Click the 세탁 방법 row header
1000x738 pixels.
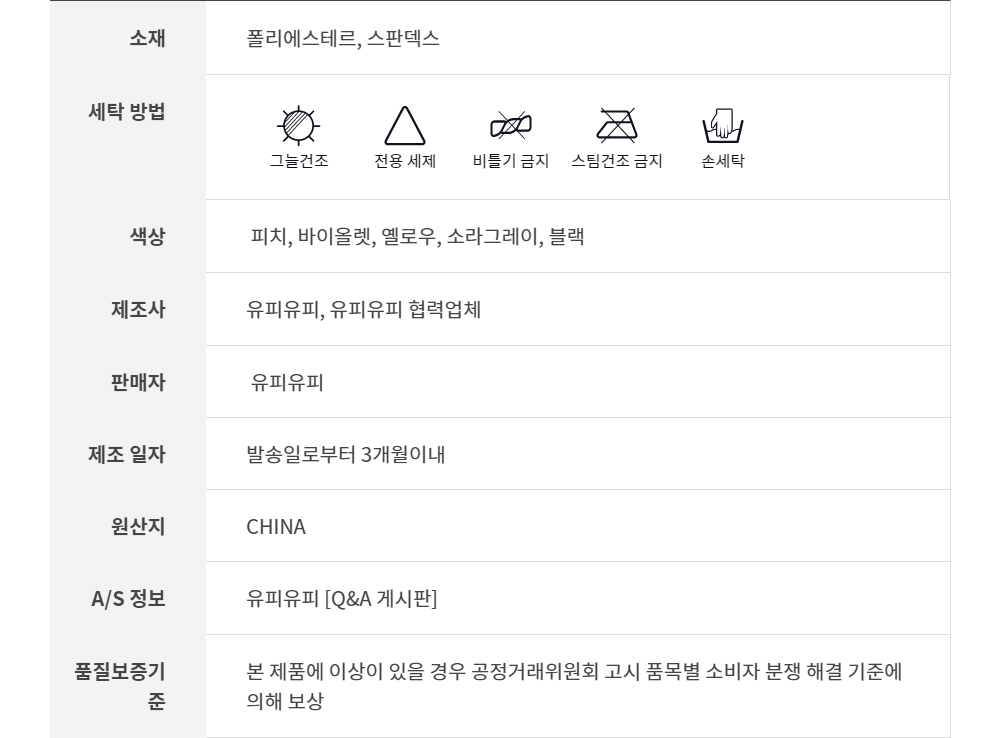pyautogui.click(x=127, y=112)
